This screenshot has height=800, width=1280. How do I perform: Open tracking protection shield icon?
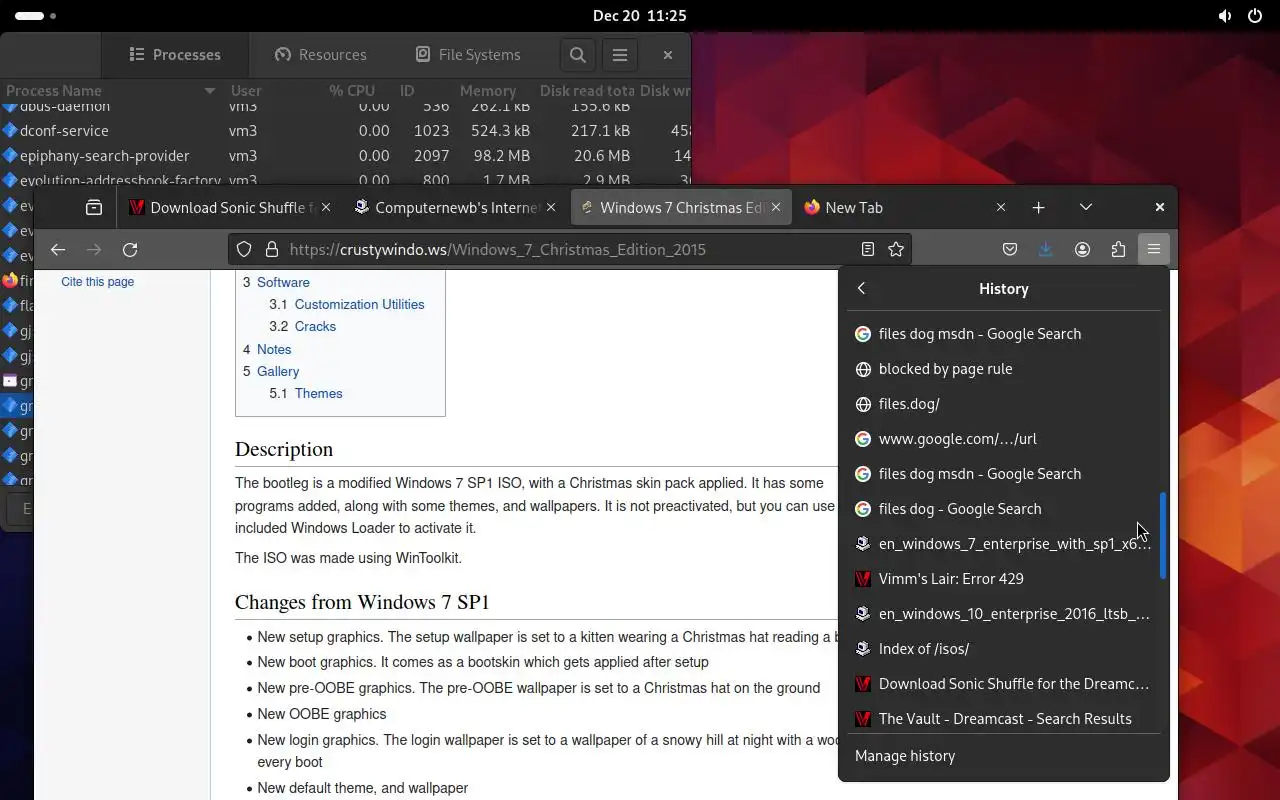[x=244, y=249]
